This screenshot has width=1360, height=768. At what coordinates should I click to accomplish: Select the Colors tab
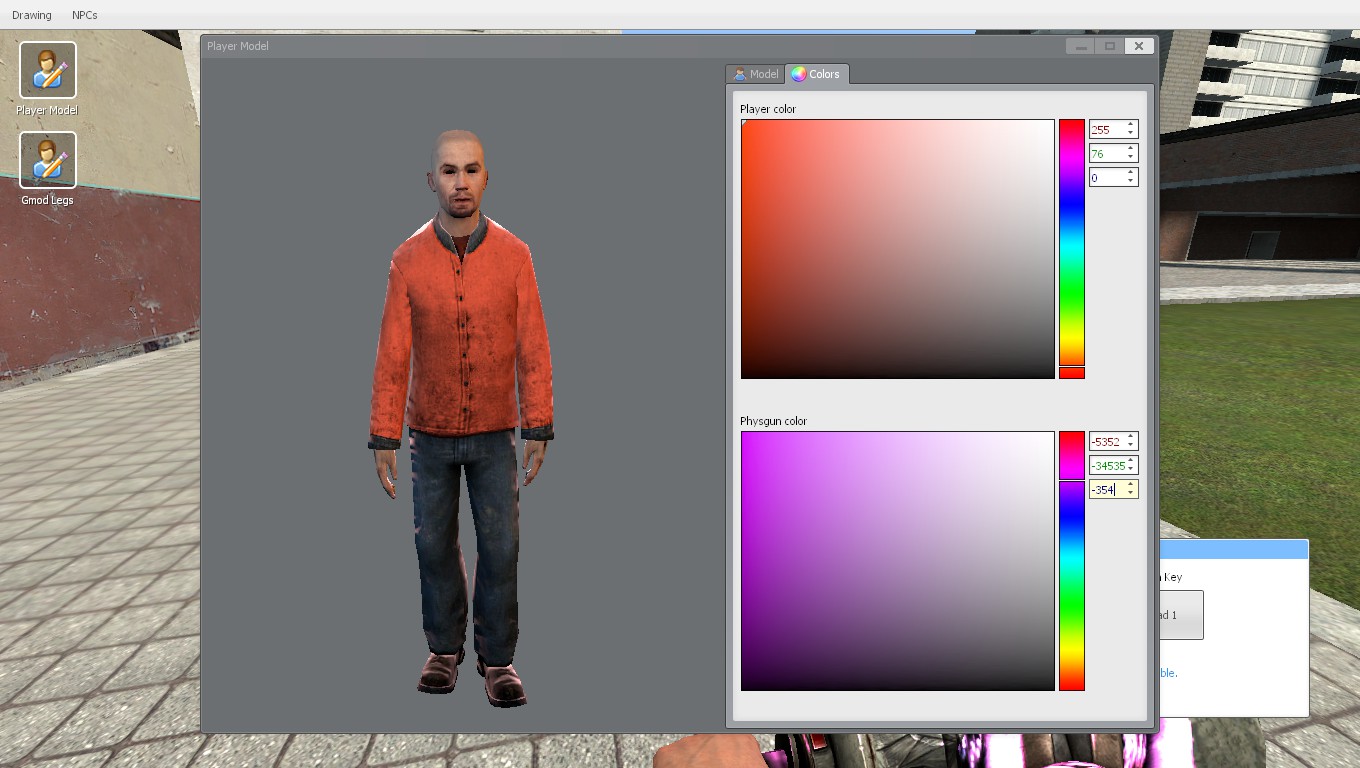tap(818, 74)
